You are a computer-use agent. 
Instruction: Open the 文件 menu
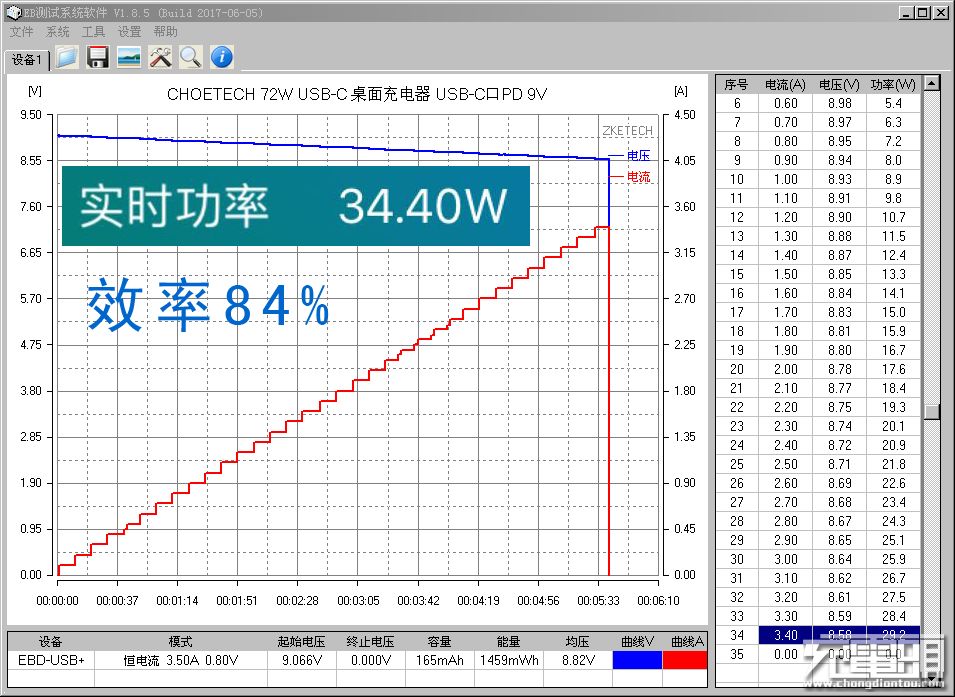click(x=21, y=32)
